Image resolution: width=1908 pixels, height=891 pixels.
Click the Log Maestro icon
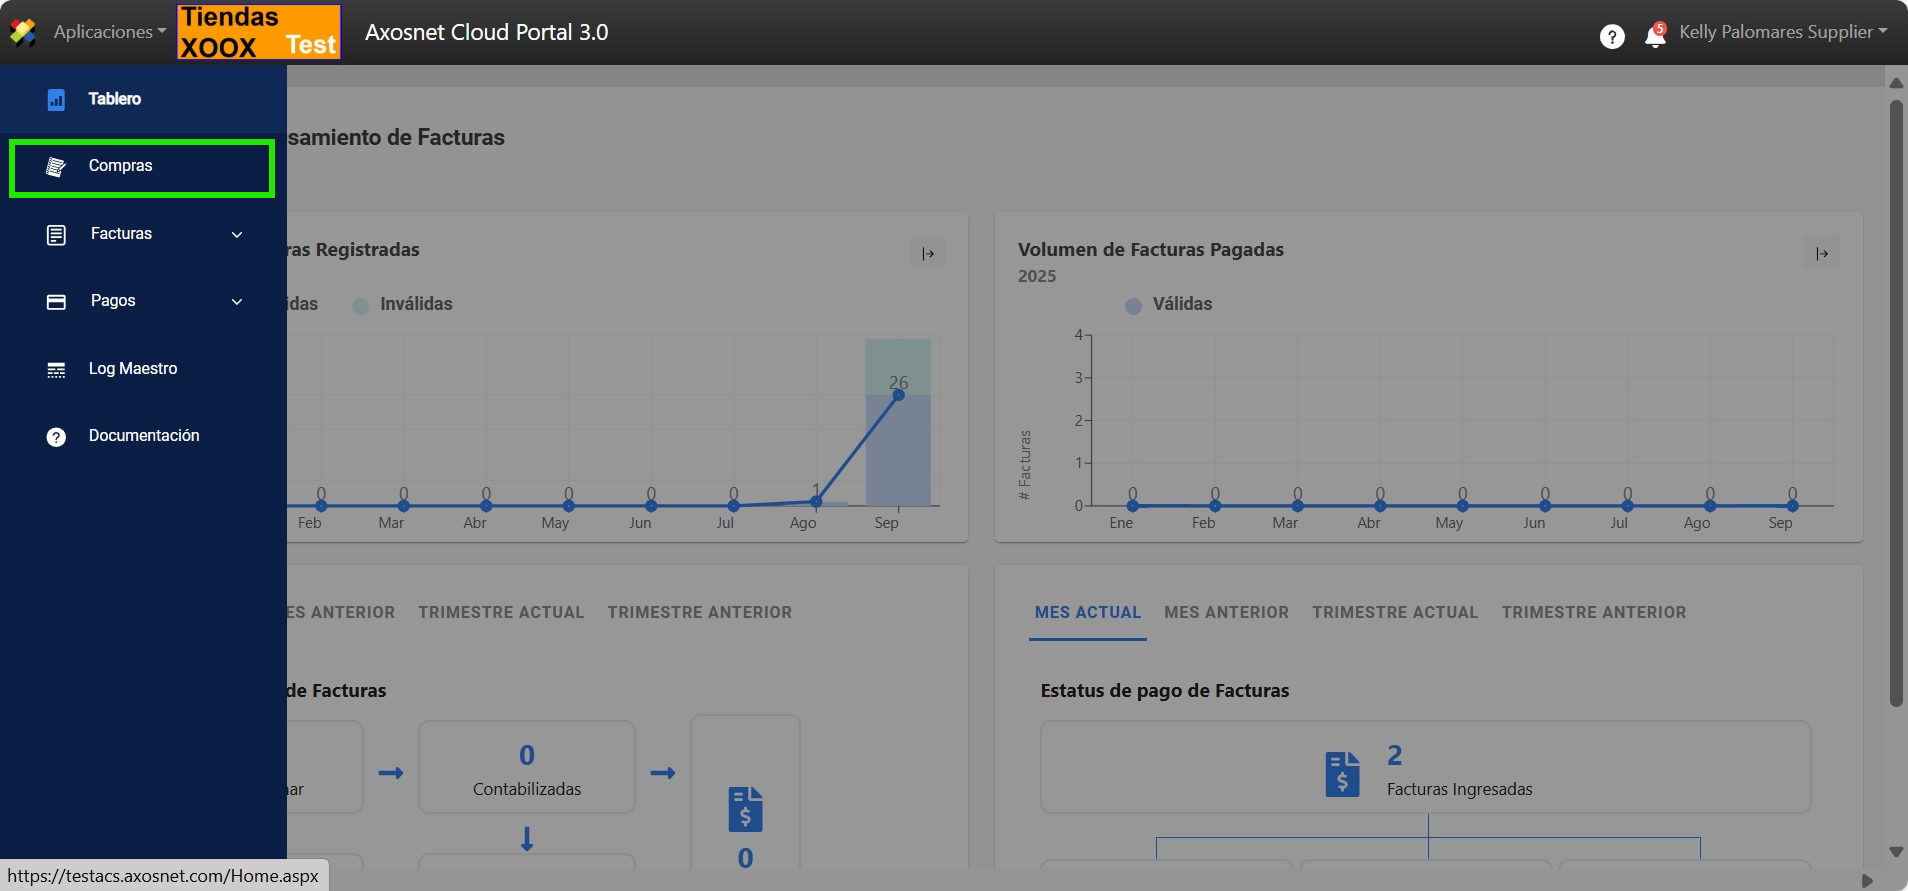point(56,369)
